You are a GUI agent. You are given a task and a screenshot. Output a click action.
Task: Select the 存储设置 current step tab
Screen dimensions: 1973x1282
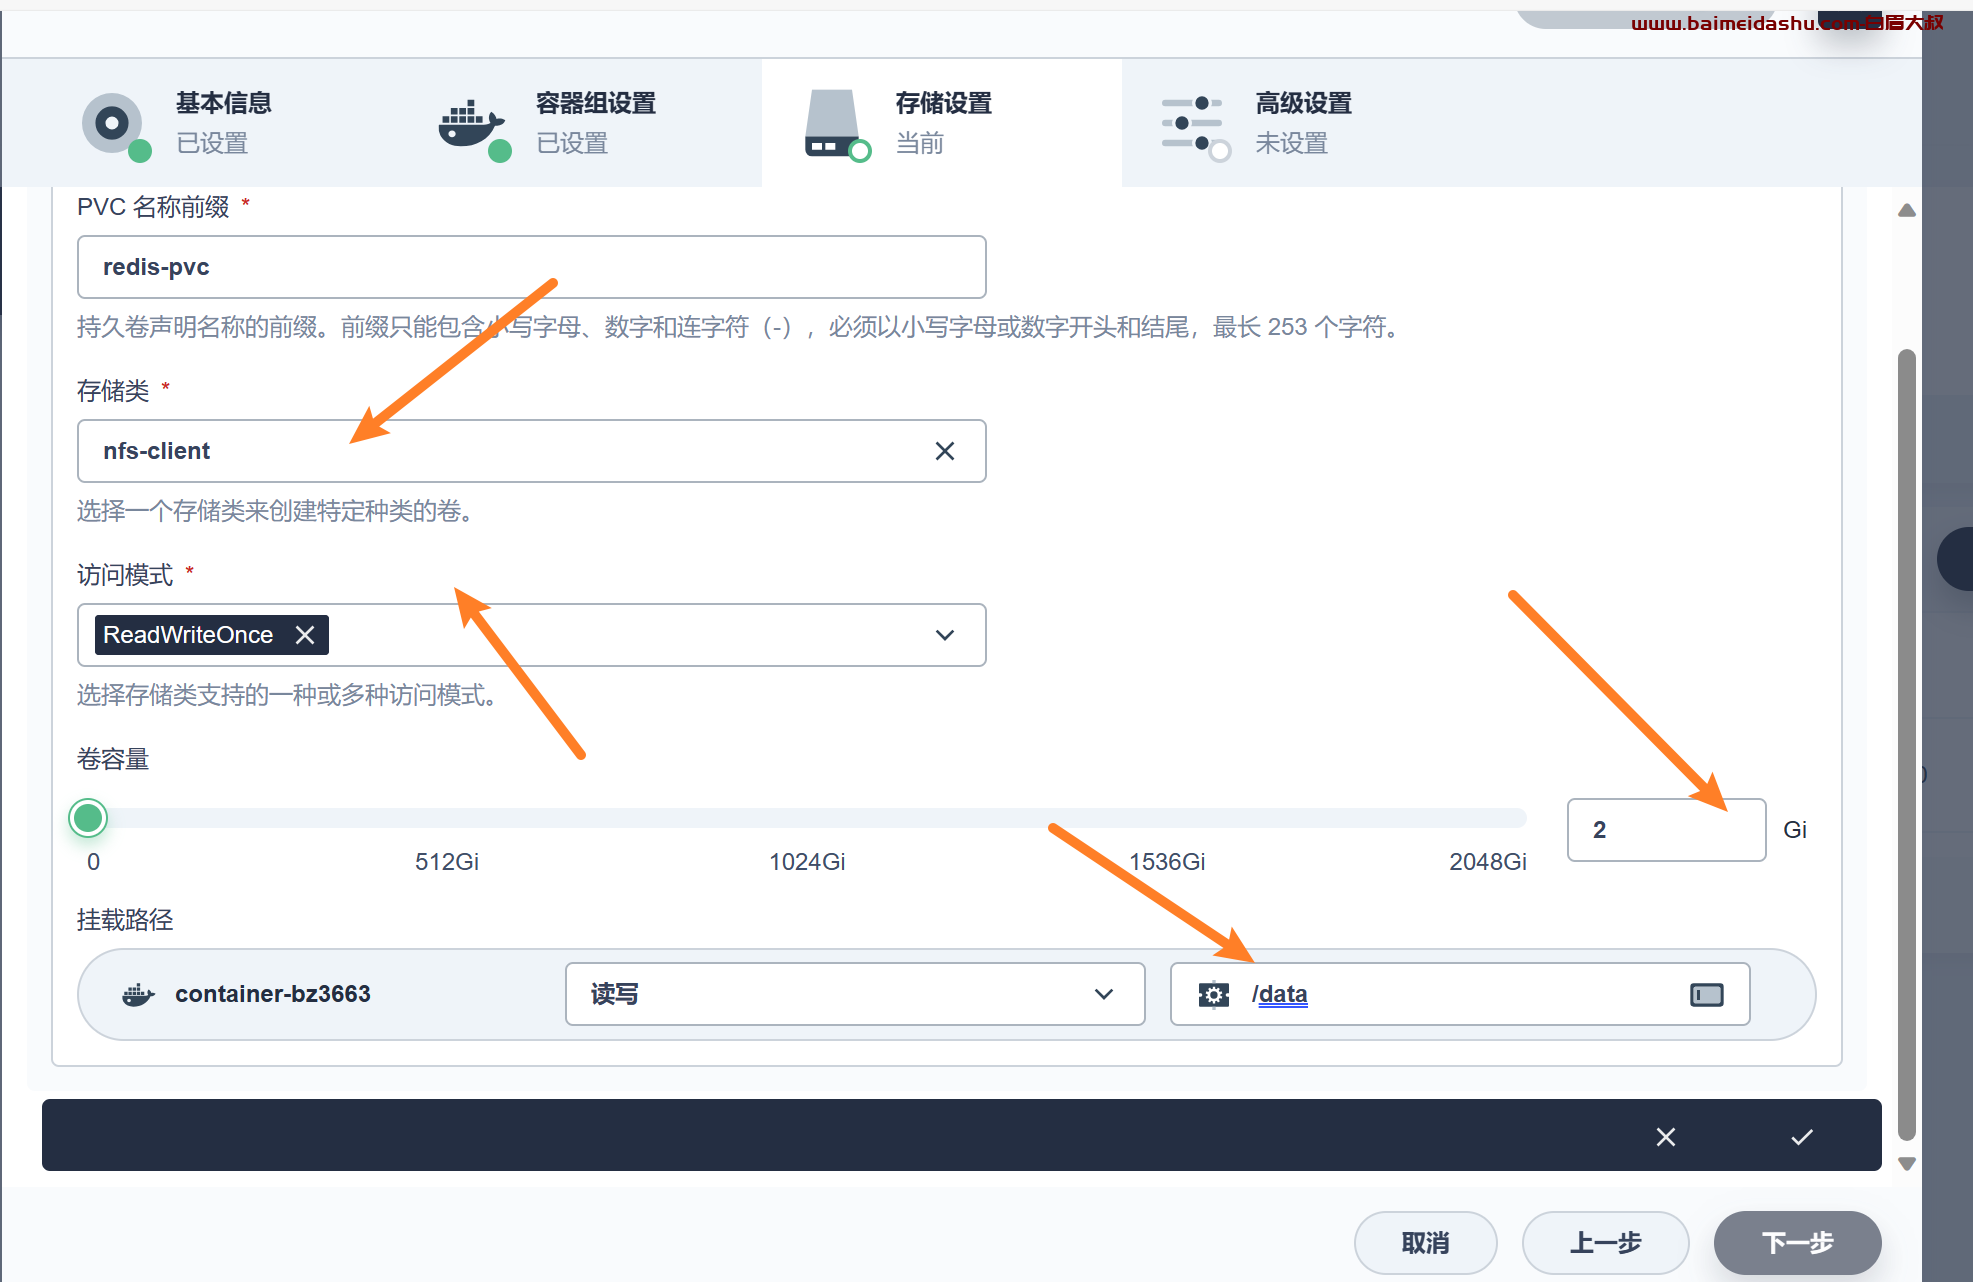coord(942,122)
